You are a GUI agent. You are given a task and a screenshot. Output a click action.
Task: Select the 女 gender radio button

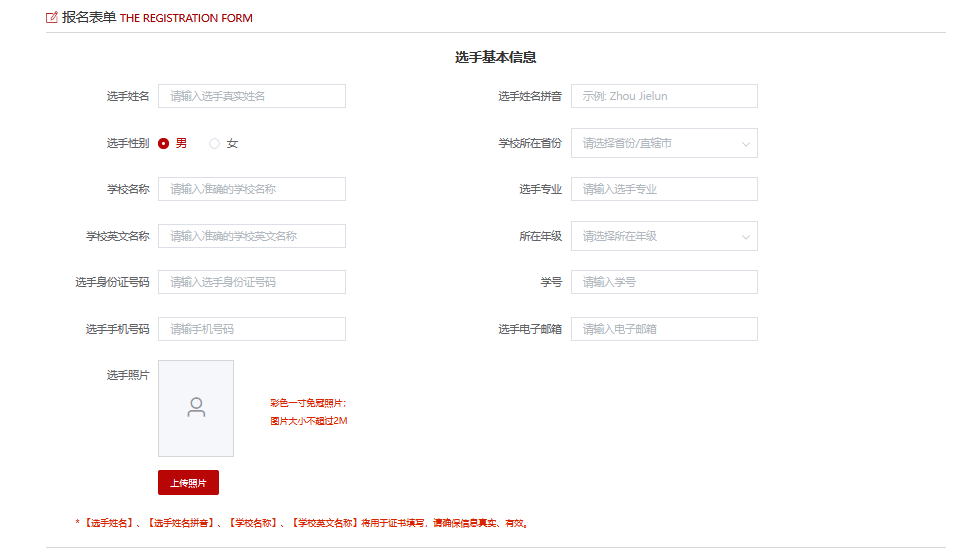pos(214,143)
